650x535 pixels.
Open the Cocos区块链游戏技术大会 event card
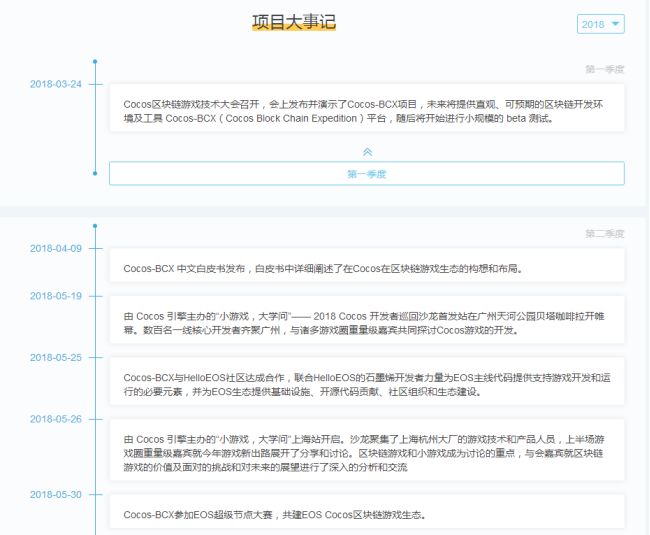click(x=366, y=108)
